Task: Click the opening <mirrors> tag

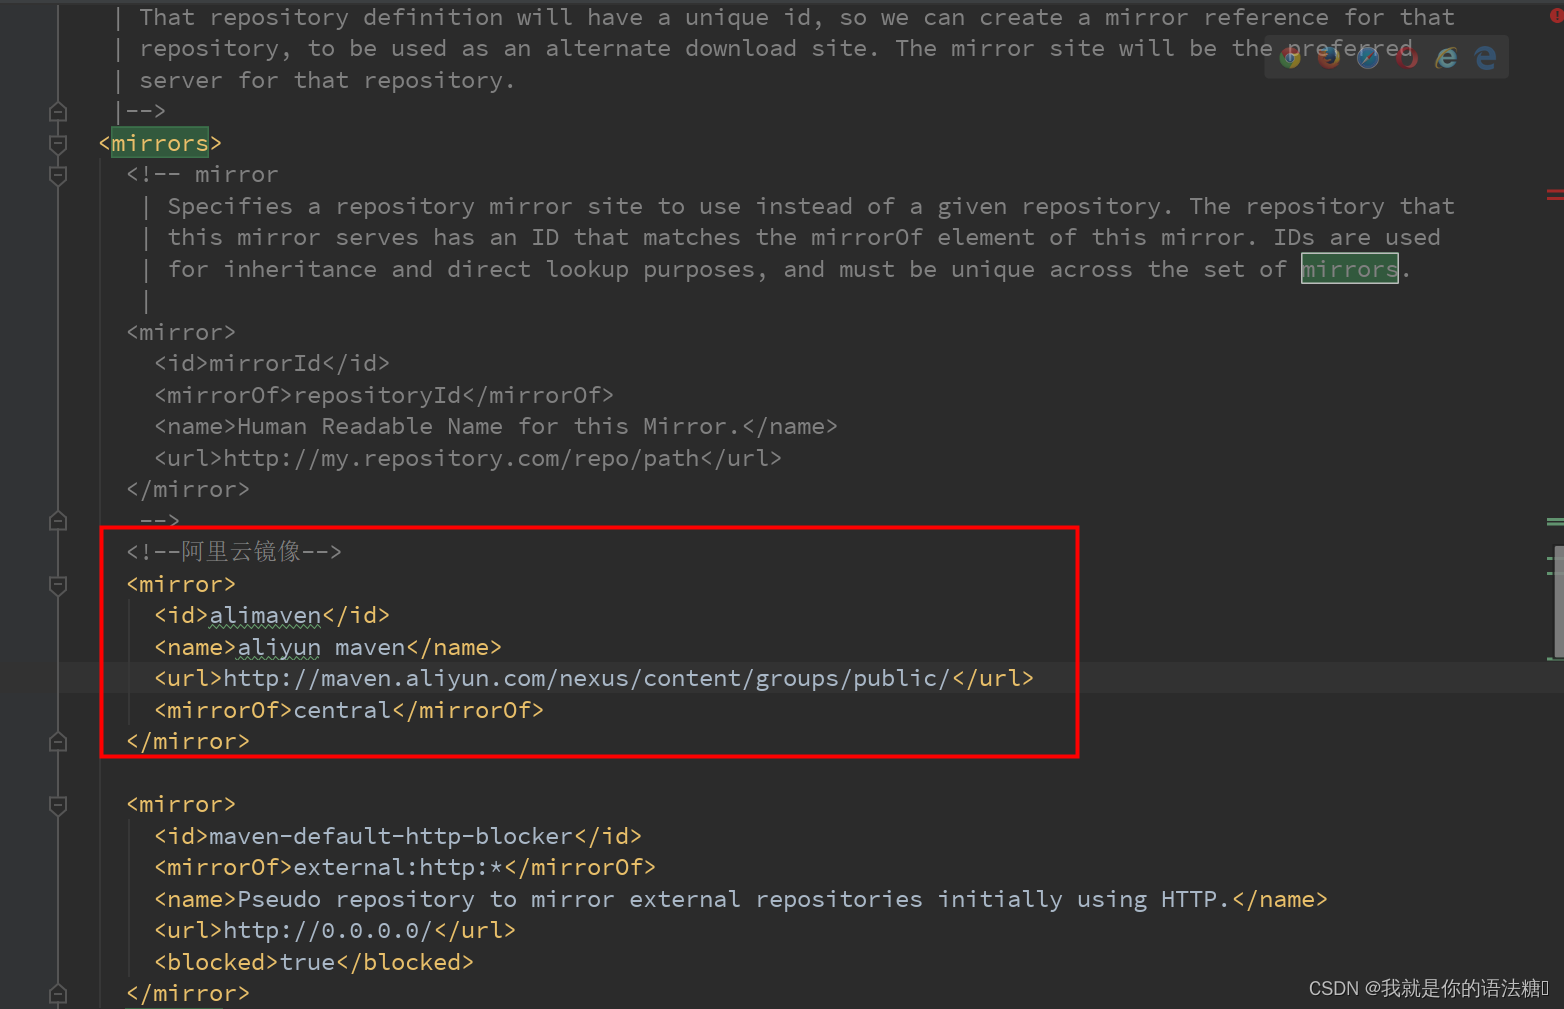Action: click(x=160, y=143)
